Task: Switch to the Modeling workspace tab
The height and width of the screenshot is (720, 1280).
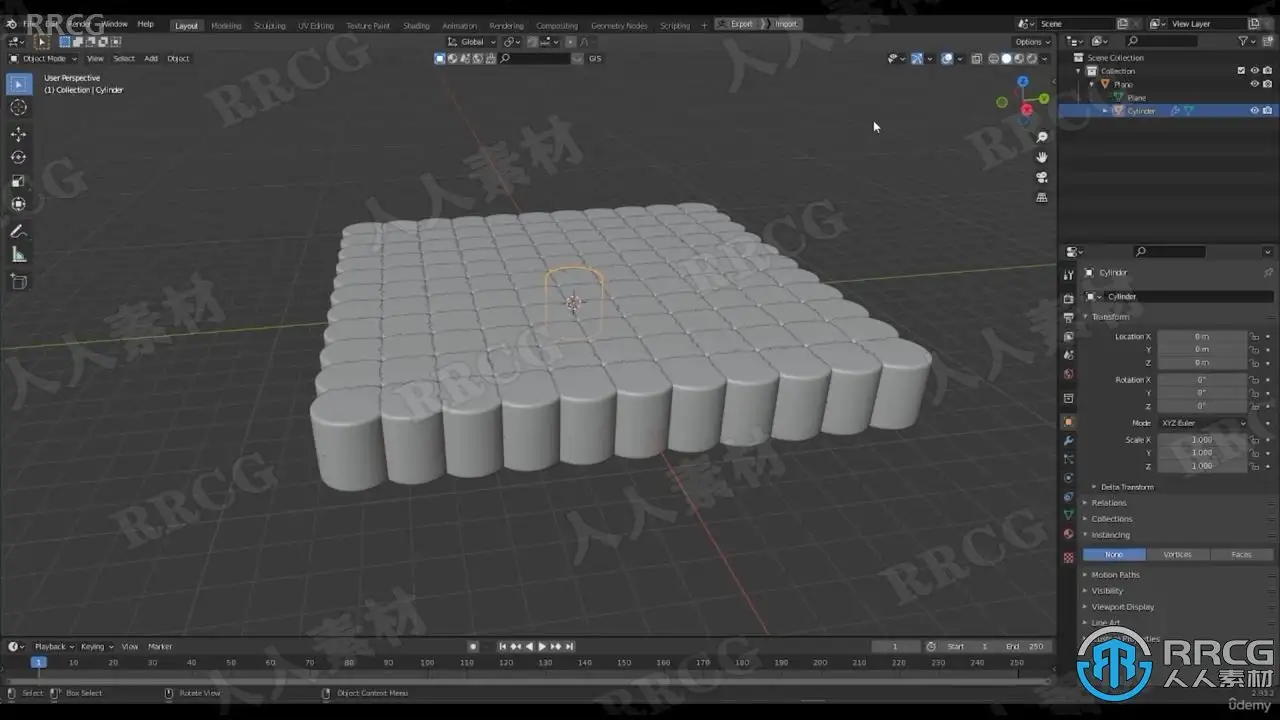Action: pos(226,25)
